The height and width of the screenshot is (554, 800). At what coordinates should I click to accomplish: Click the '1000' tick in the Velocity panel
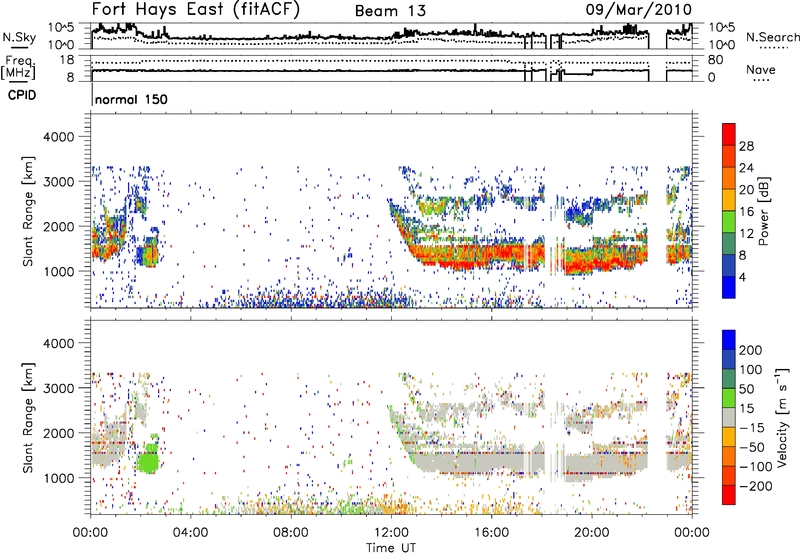pos(58,478)
